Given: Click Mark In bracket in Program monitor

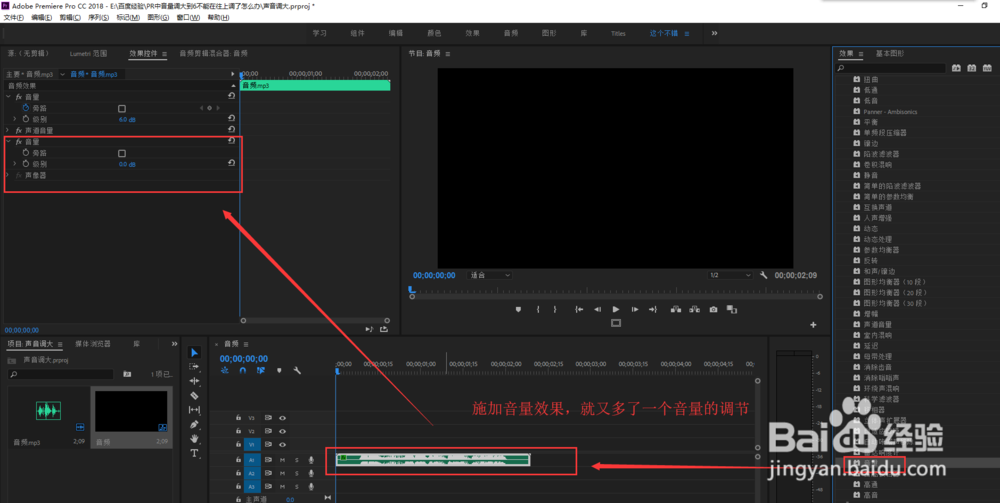Looking at the screenshot, I should pos(538,309).
